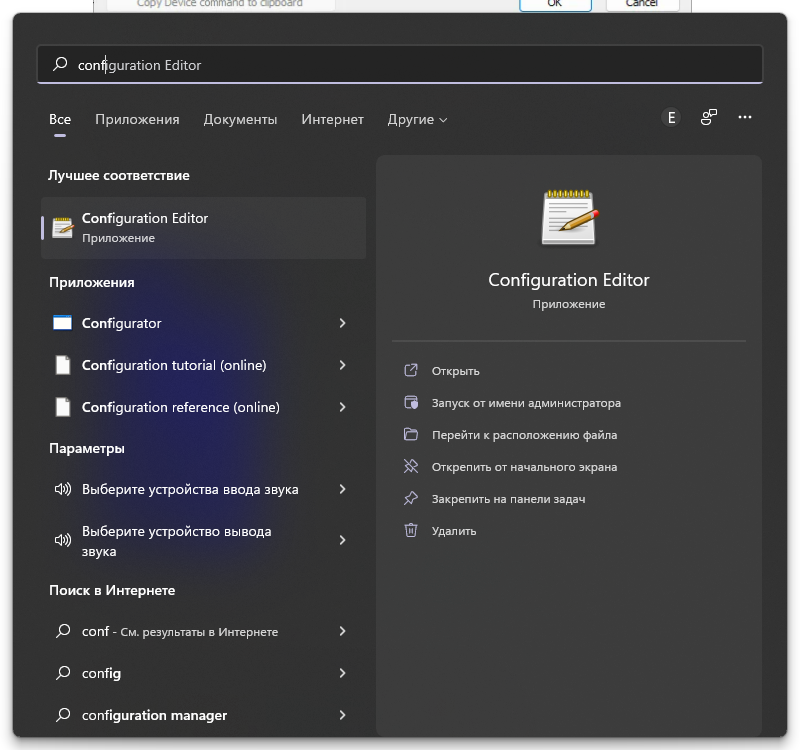Switch to the Документы tab
800x750 pixels.
(x=240, y=119)
